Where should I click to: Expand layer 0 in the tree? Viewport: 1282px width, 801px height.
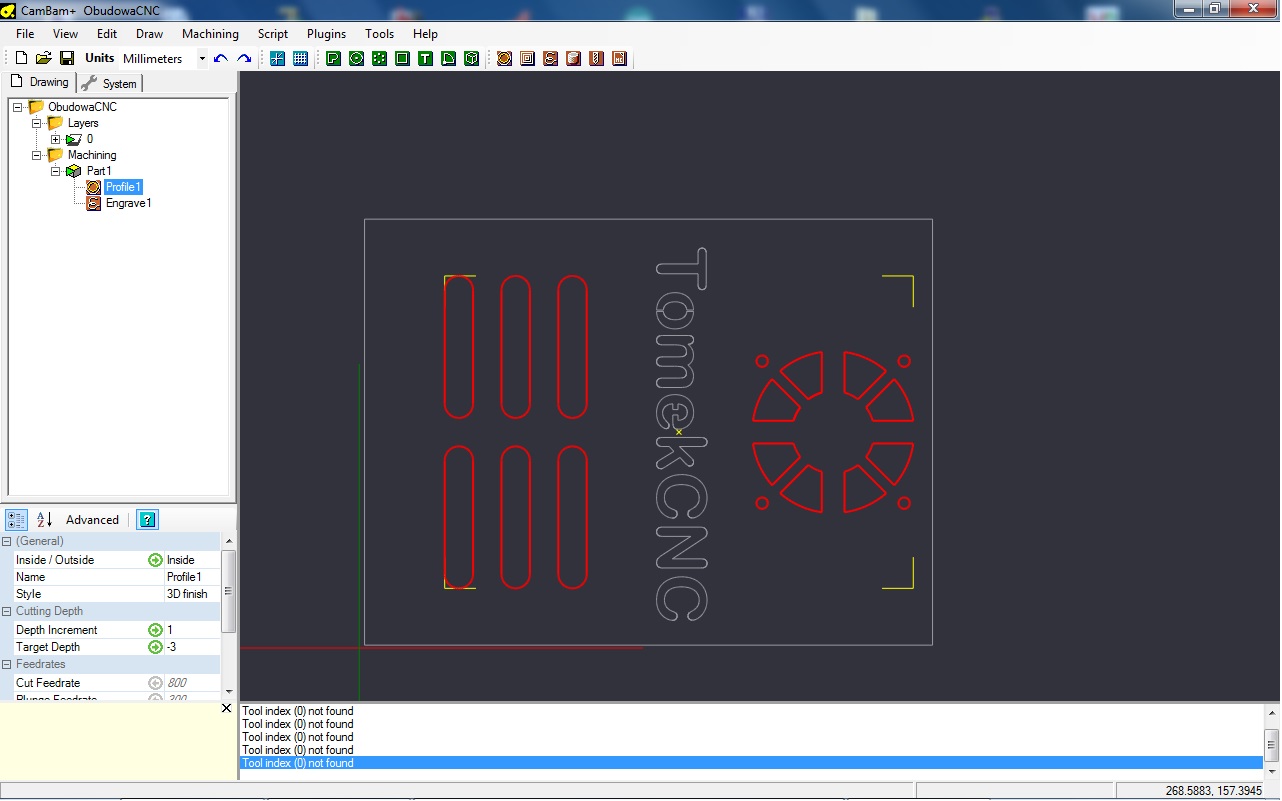point(56,139)
